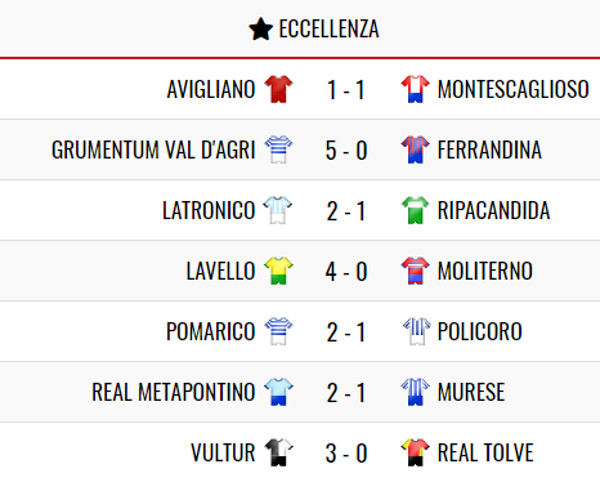Click Montescaglioso's jersey icon
This screenshot has width=600, height=482.
pyautogui.click(x=414, y=90)
